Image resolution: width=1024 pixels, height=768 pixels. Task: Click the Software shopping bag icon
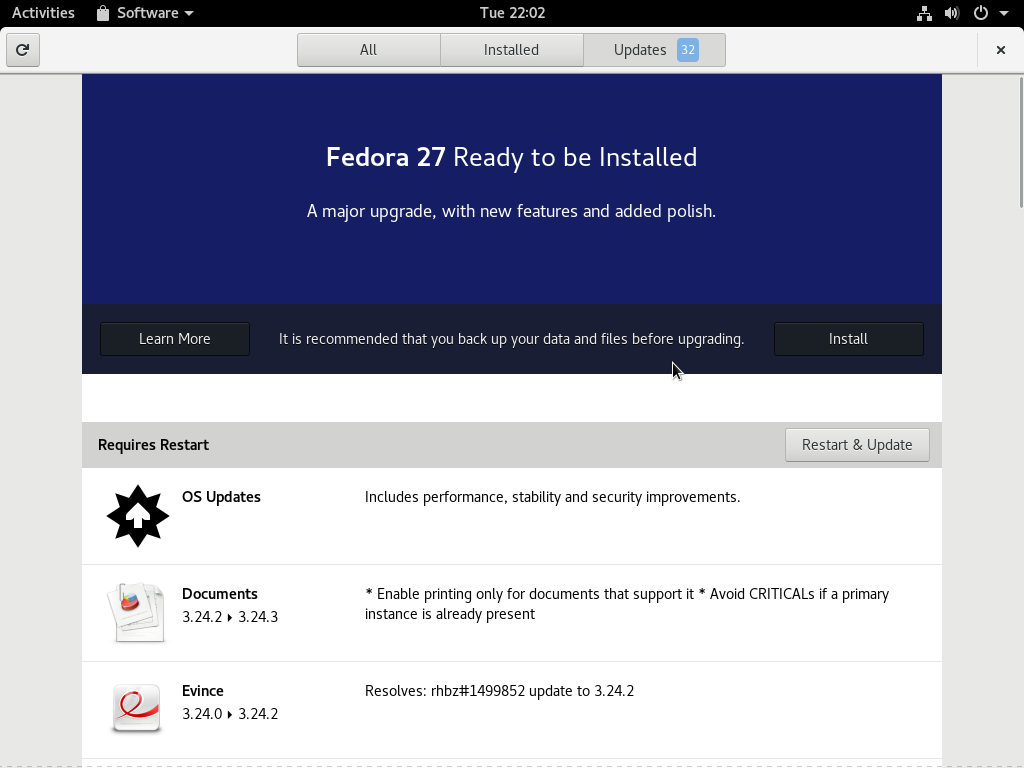pos(103,13)
